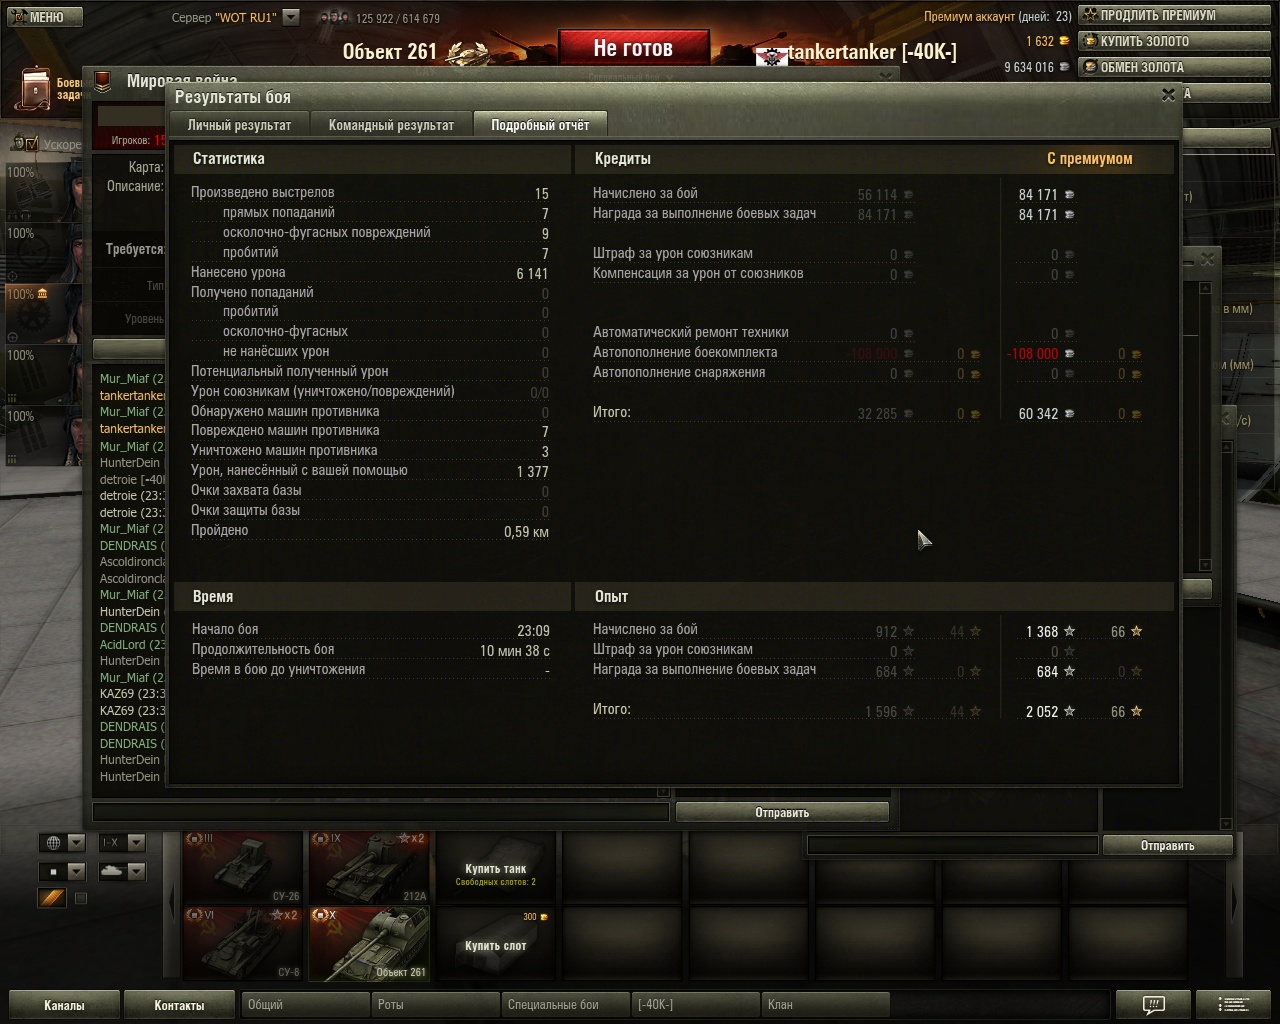Click the Мировая война rank chevron icon
The width and height of the screenshot is (1280, 1024).
point(103,83)
